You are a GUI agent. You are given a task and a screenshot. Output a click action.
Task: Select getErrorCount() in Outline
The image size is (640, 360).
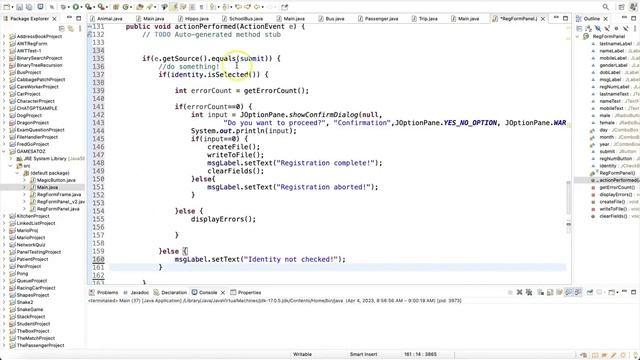pos(617,187)
